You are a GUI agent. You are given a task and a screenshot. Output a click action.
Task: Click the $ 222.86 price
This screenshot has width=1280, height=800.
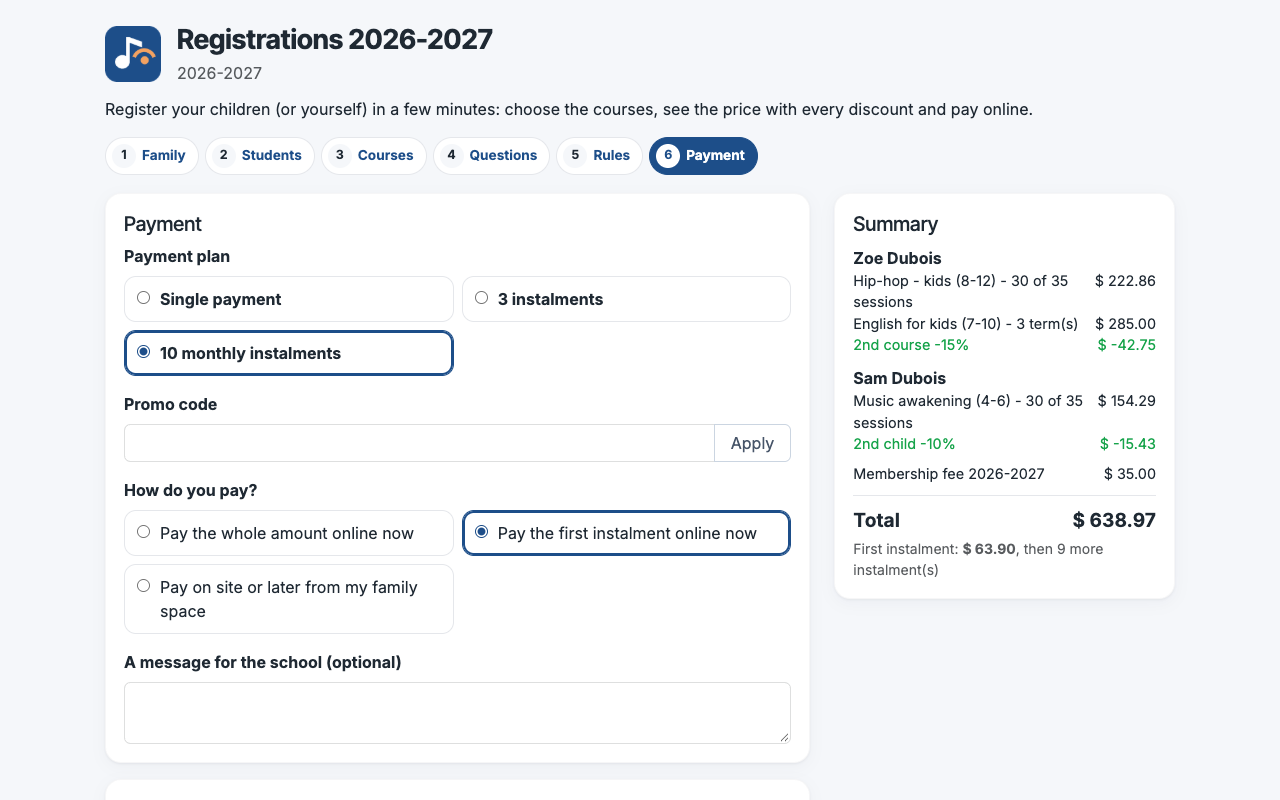tap(1125, 281)
